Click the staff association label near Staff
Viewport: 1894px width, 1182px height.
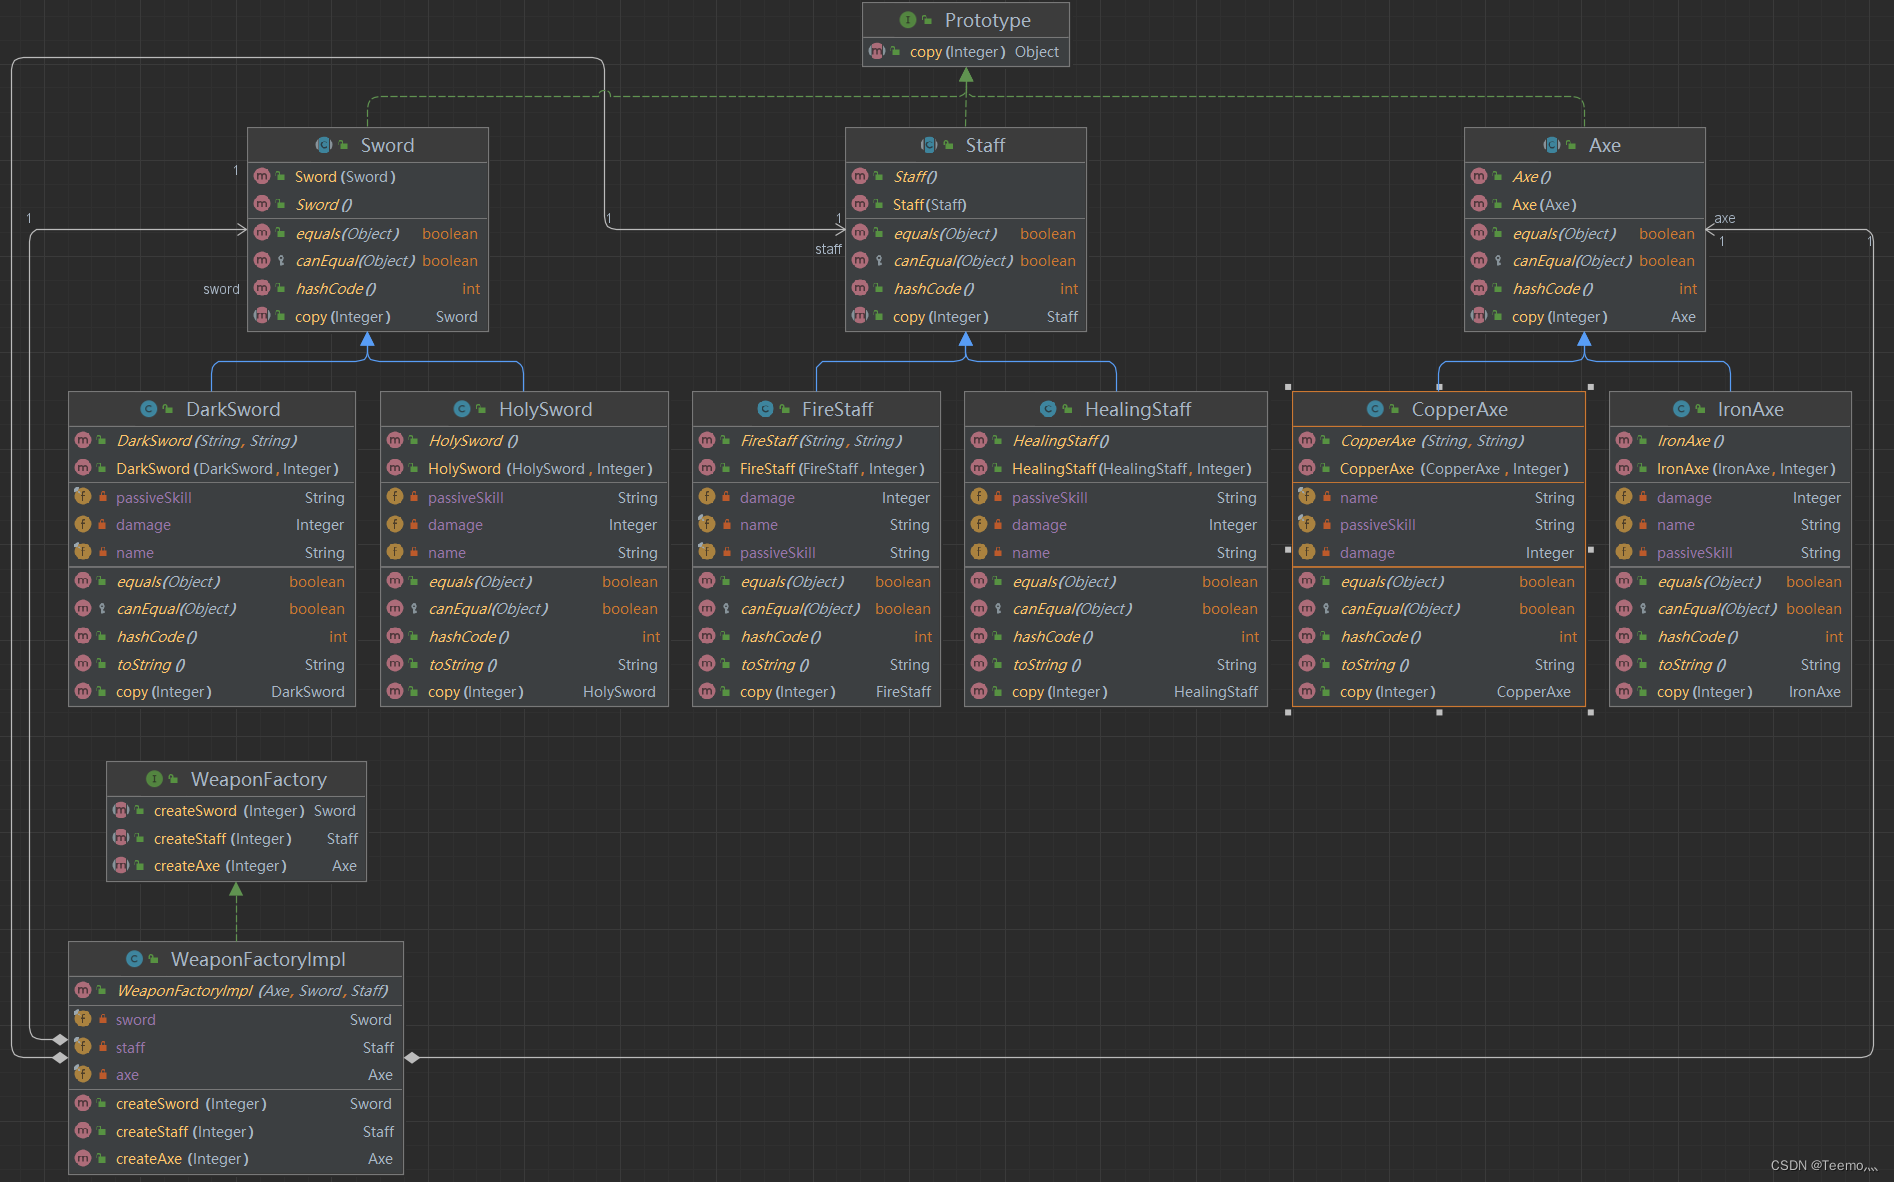(x=828, y=249)
